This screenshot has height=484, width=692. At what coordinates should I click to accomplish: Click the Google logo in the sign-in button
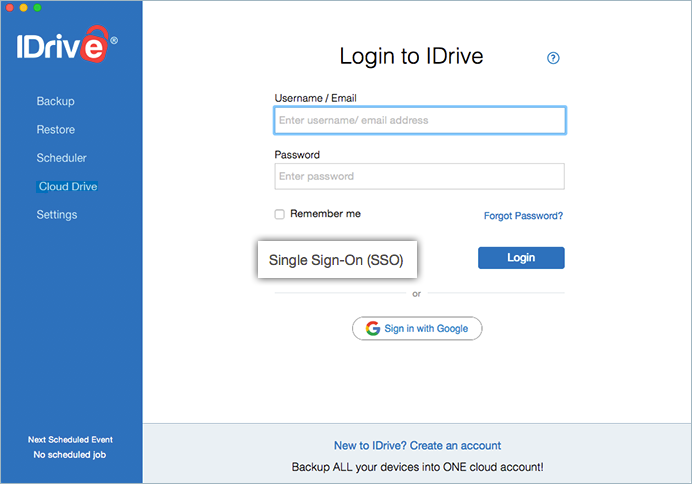click(373, 328)
